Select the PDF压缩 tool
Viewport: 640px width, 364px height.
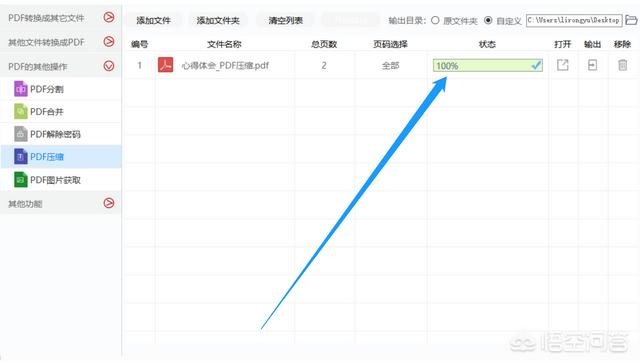pyautogui.click(x=61, y=157)
